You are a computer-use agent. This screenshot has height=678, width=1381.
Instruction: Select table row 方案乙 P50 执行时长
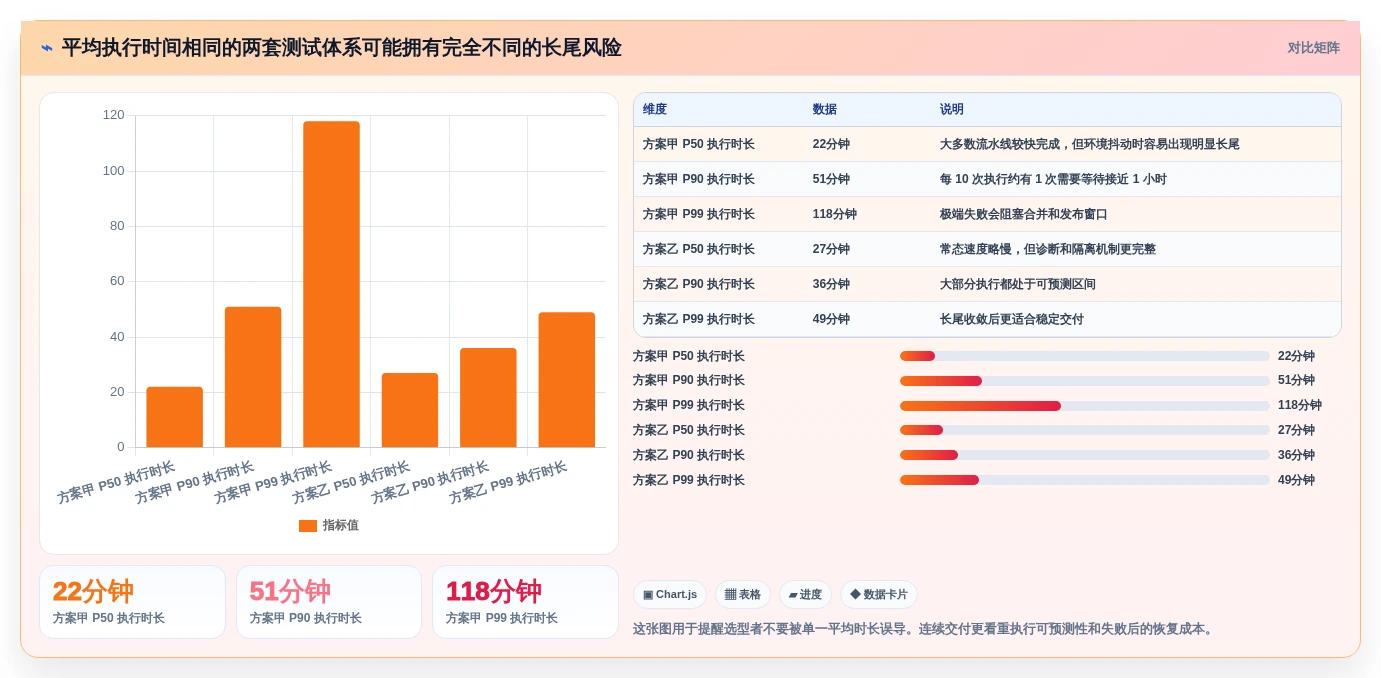coord(987,249)
